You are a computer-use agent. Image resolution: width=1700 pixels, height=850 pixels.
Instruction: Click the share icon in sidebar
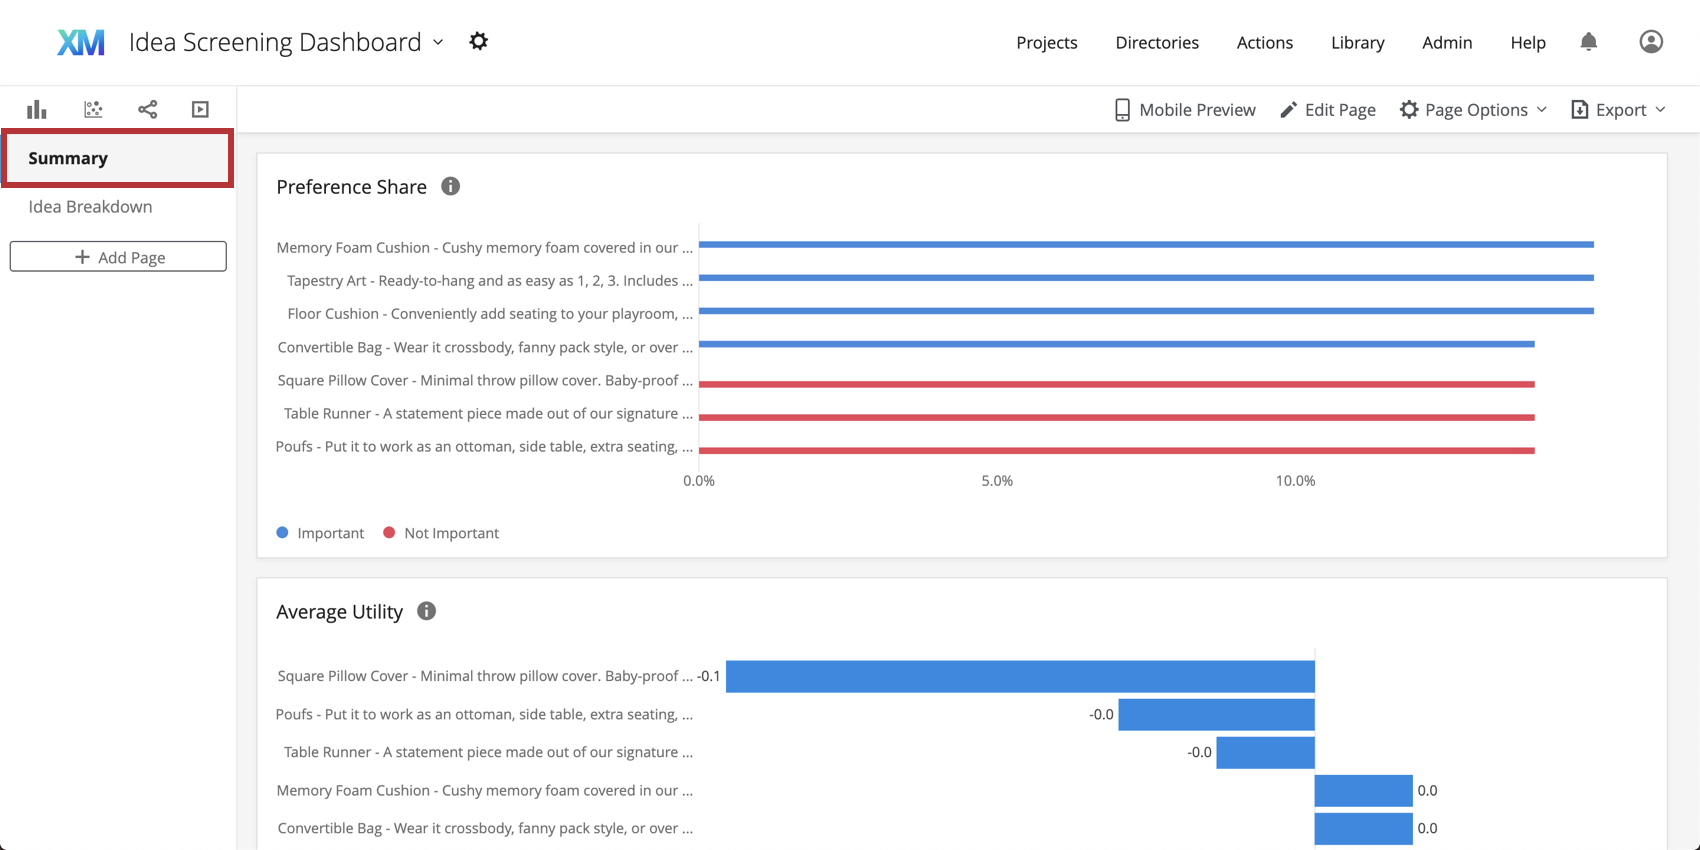tap(147, 109)
